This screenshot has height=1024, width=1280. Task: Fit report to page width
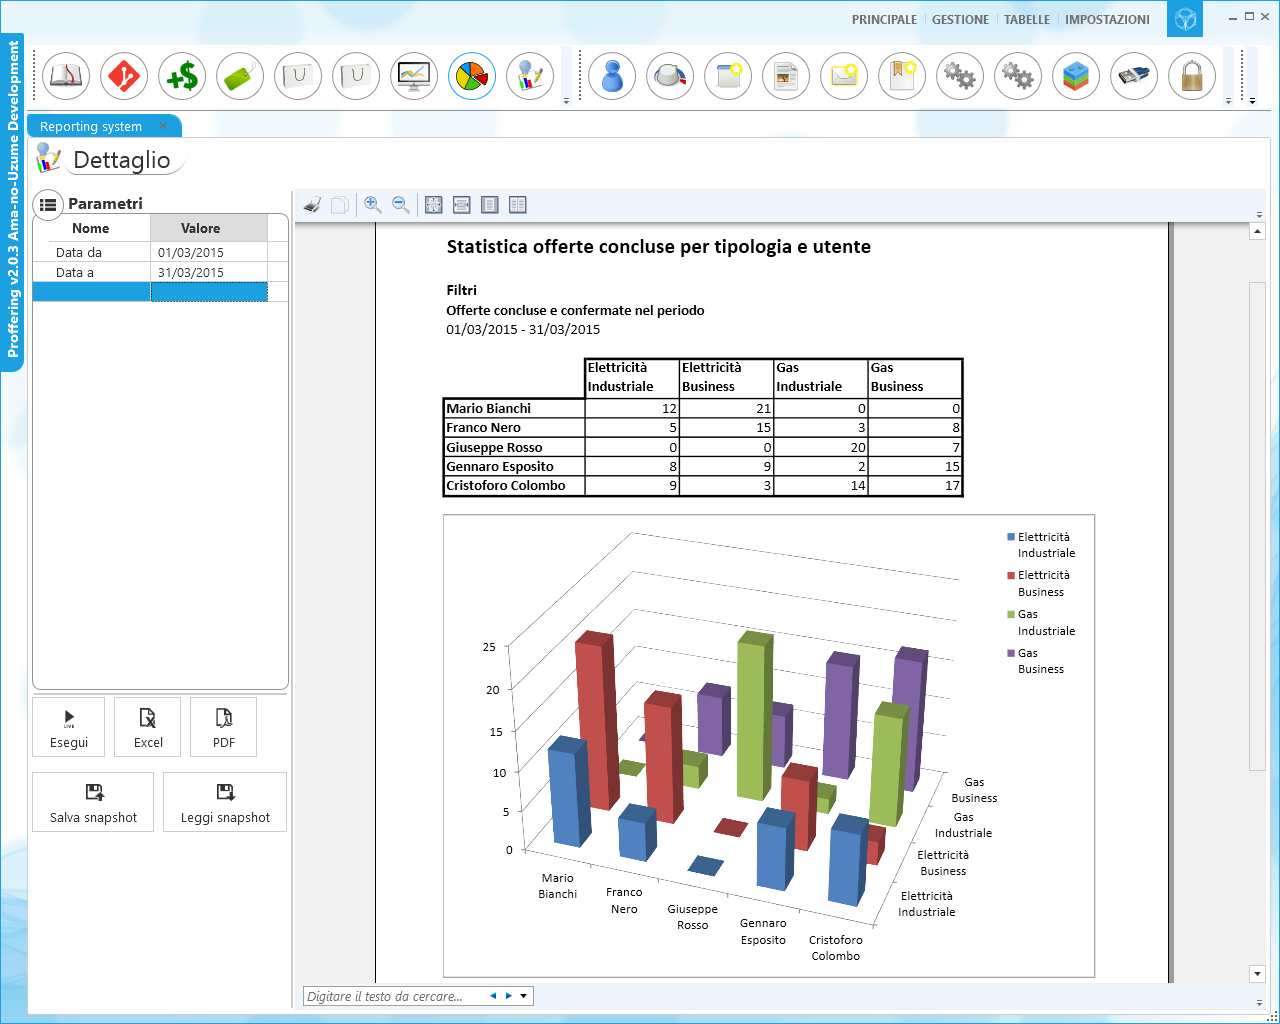coord(461,205)
